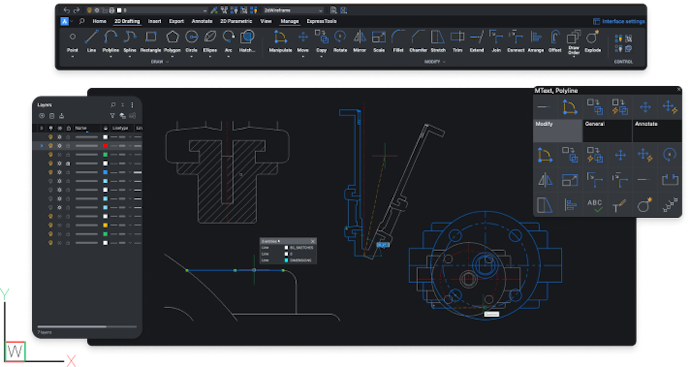Open linetype dropdown of the red layer
Image resolution: width=690 pixels, height=367 pixels.
[x=130, y=146]
